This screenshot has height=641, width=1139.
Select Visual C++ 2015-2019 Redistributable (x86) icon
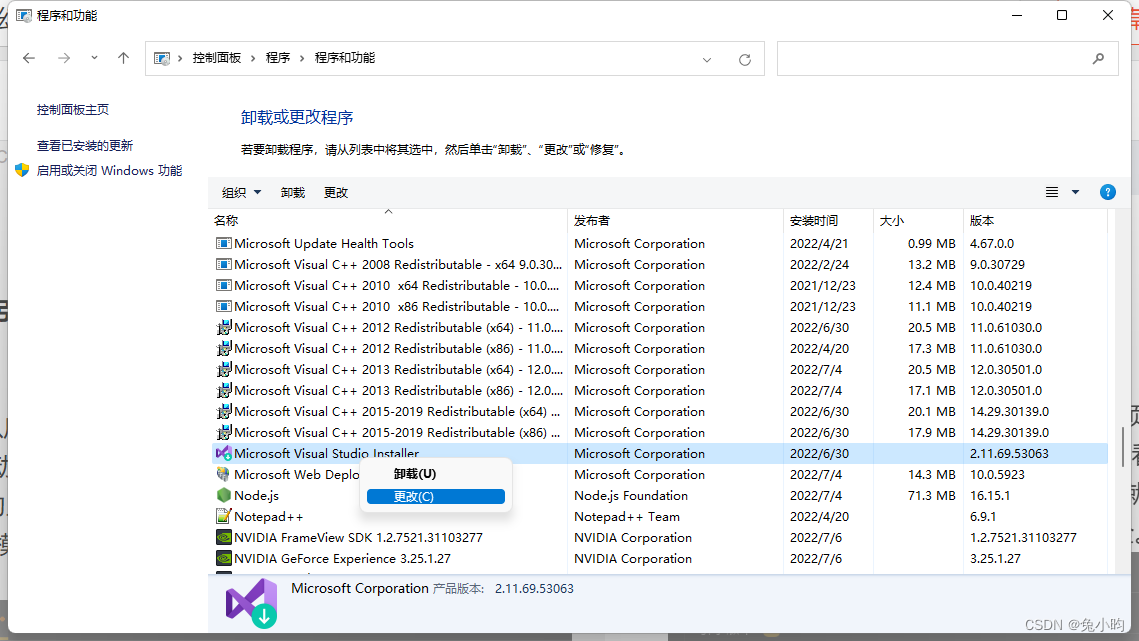coord(224,432)
